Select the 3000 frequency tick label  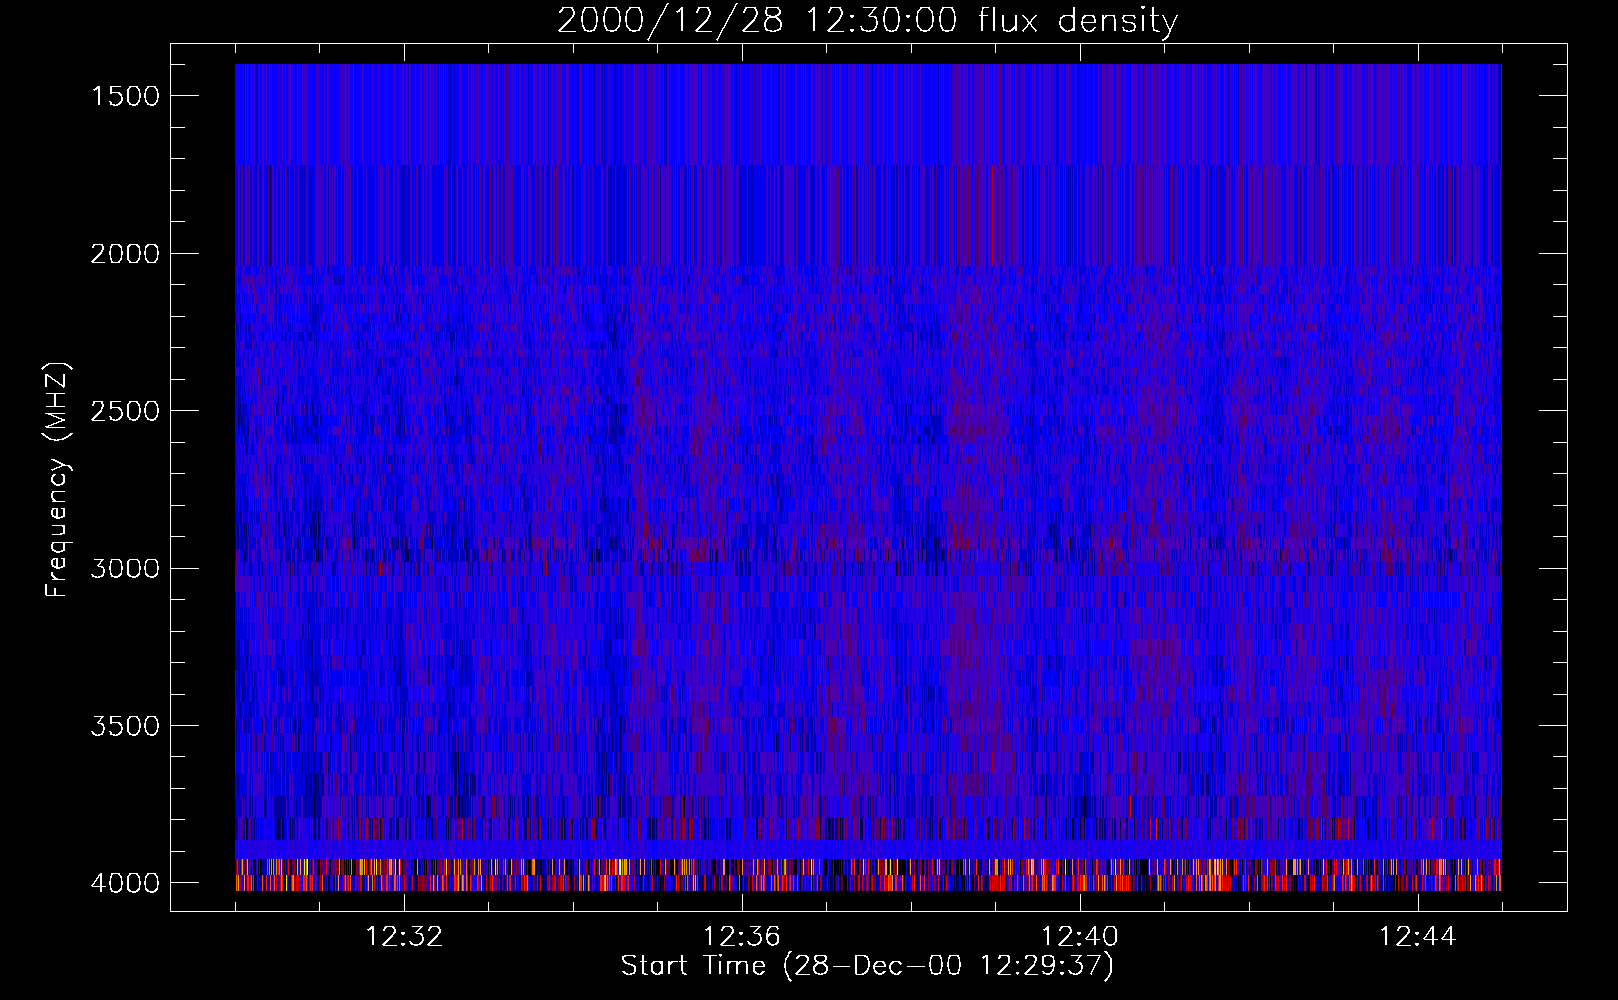point(125,569)
